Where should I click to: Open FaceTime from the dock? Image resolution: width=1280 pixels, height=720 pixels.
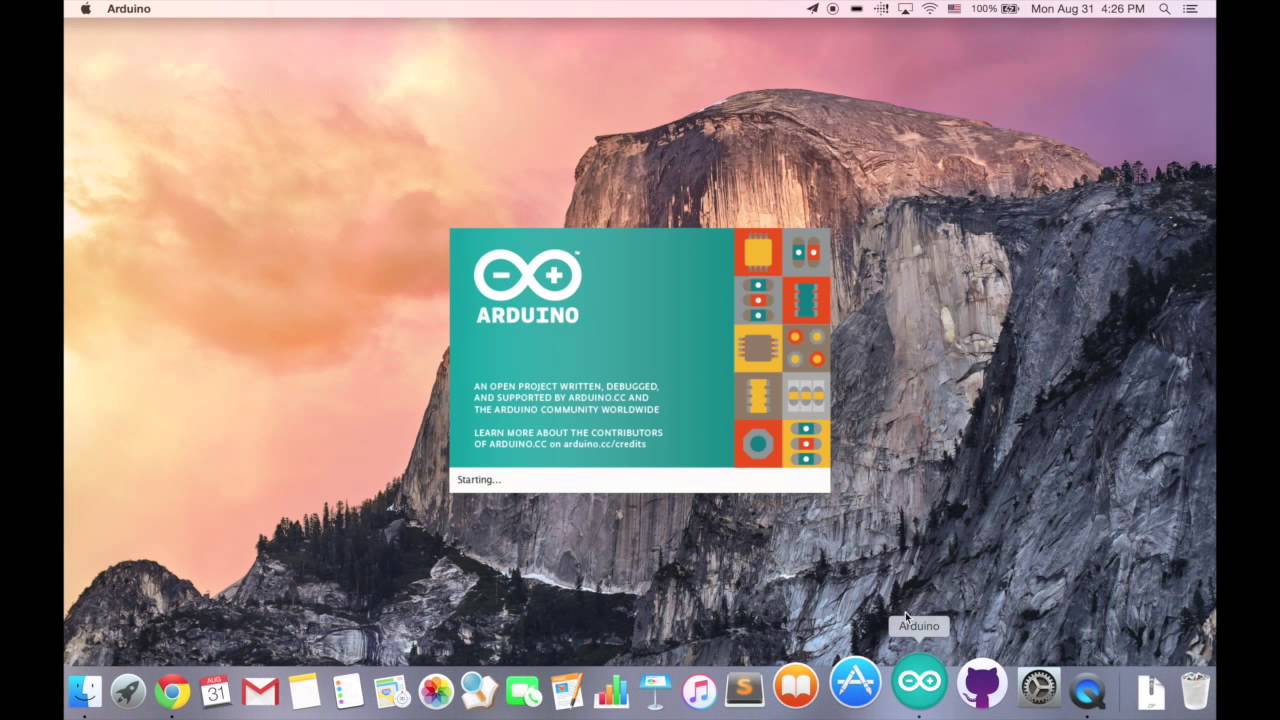tap(523, 691)
